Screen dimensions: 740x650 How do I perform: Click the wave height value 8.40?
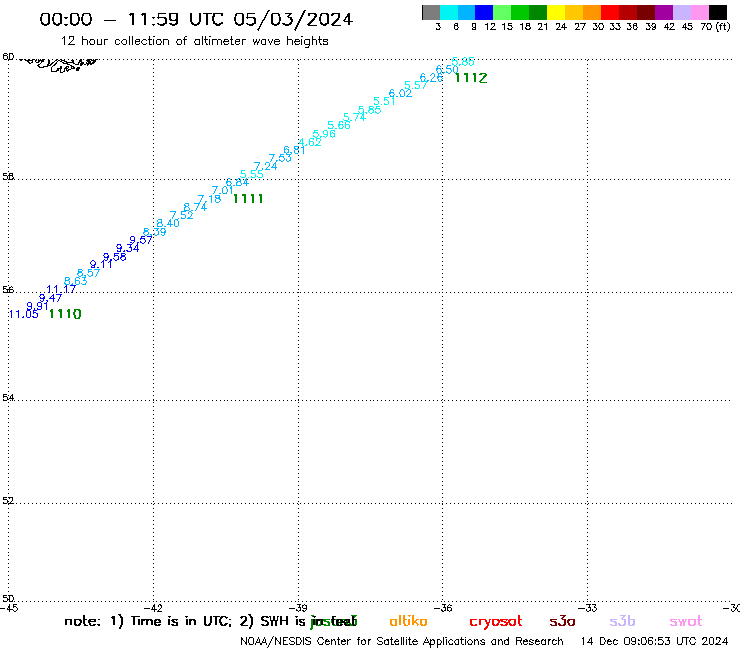pyautogui.click(x=168, y=223)
